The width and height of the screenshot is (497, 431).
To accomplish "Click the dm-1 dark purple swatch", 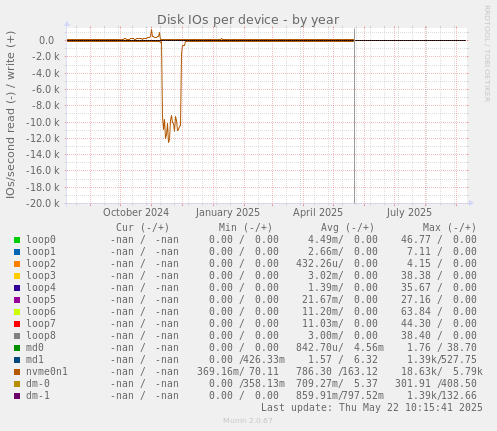I will pos(17,396).
